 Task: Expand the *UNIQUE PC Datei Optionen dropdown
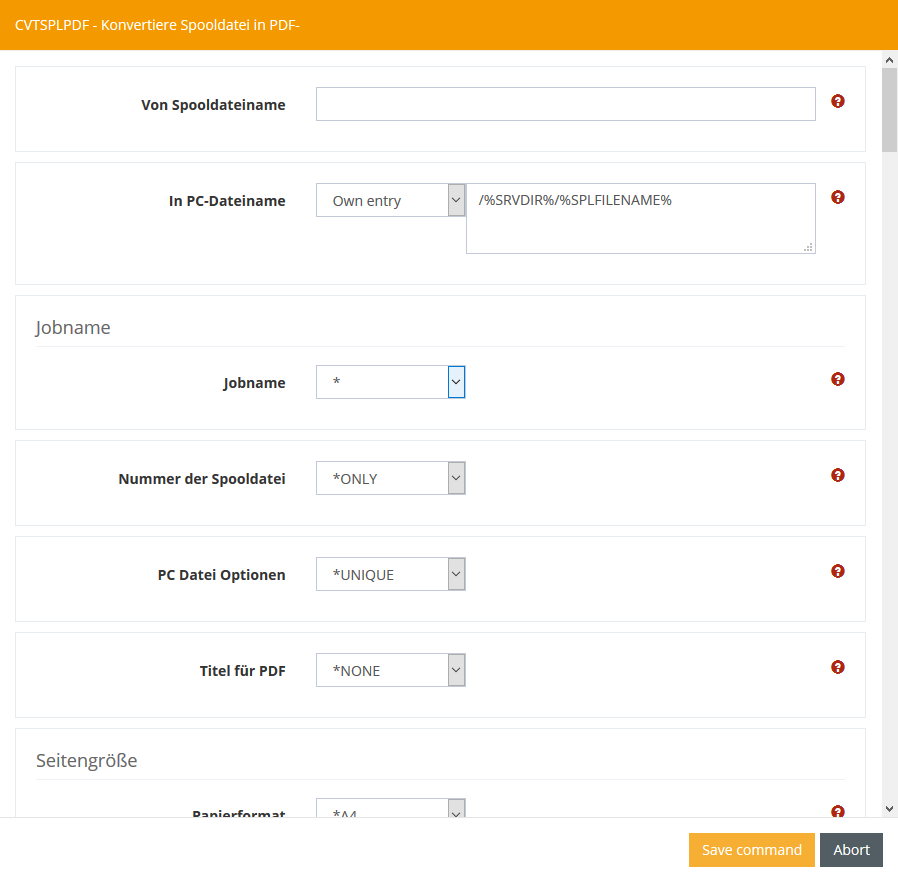(x=390, y=574)
